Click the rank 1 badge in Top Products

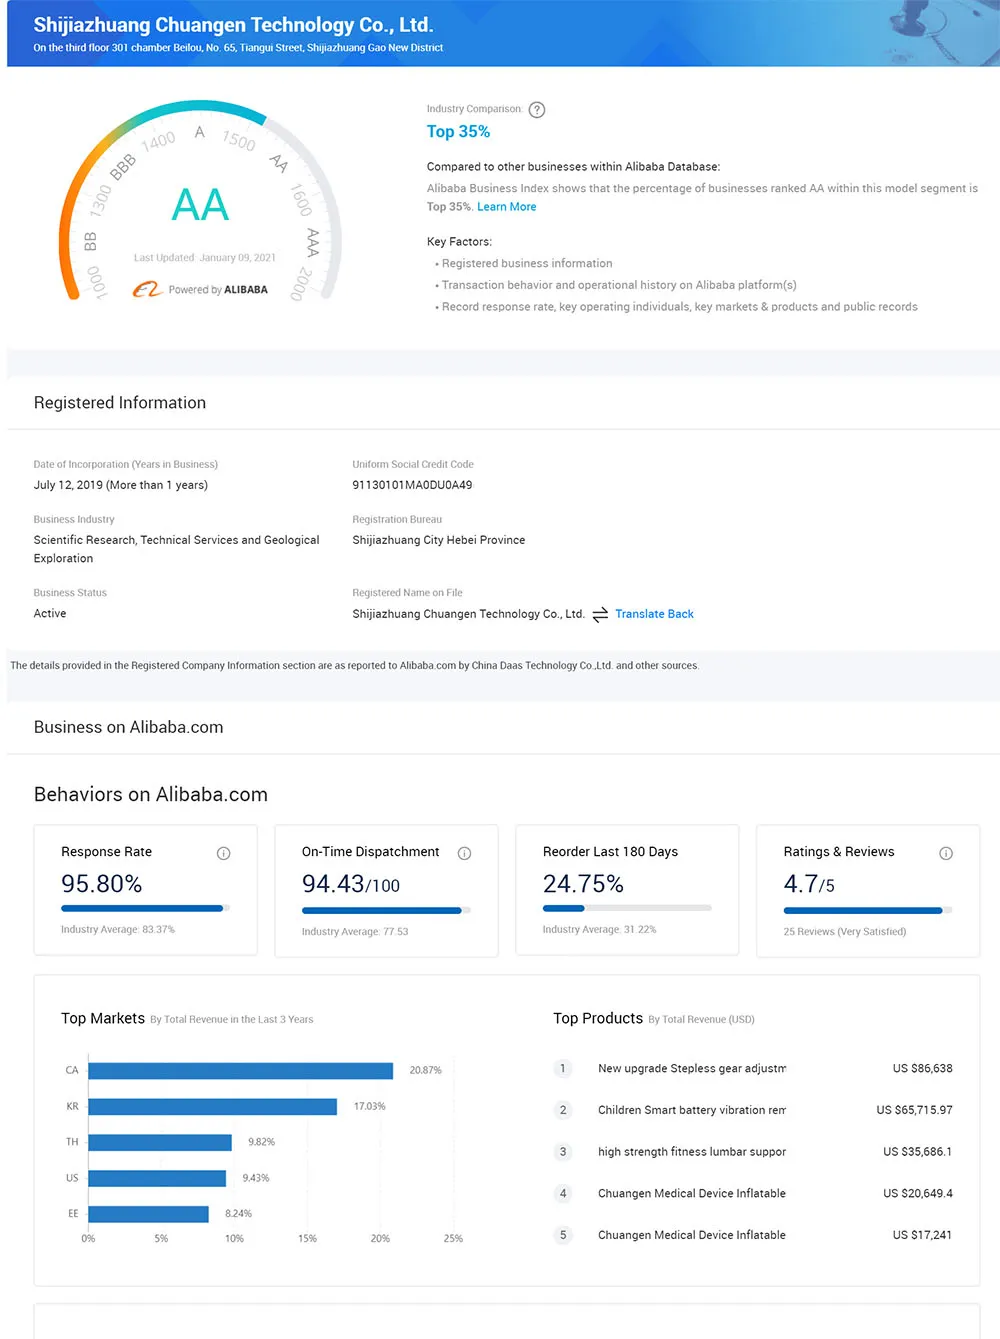(563, 1069)
